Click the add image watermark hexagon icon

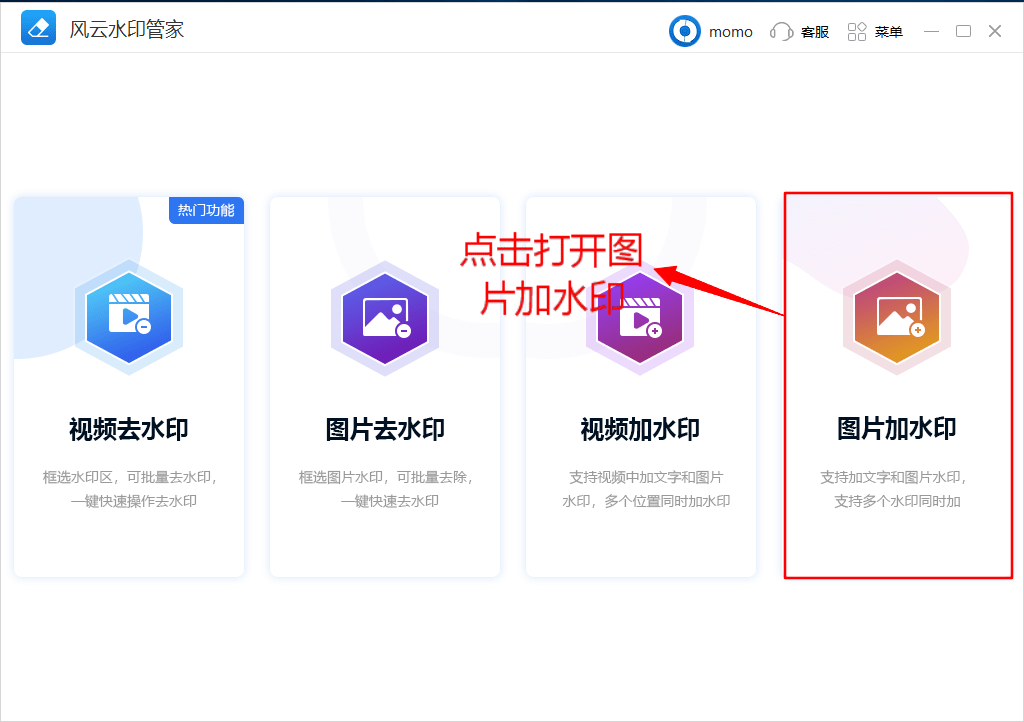click(896, 317)
